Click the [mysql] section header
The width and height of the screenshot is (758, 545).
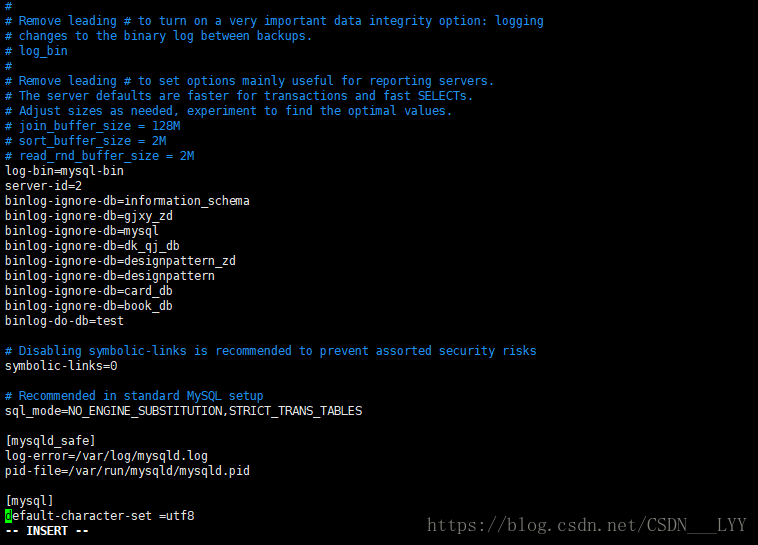(29, 501)
